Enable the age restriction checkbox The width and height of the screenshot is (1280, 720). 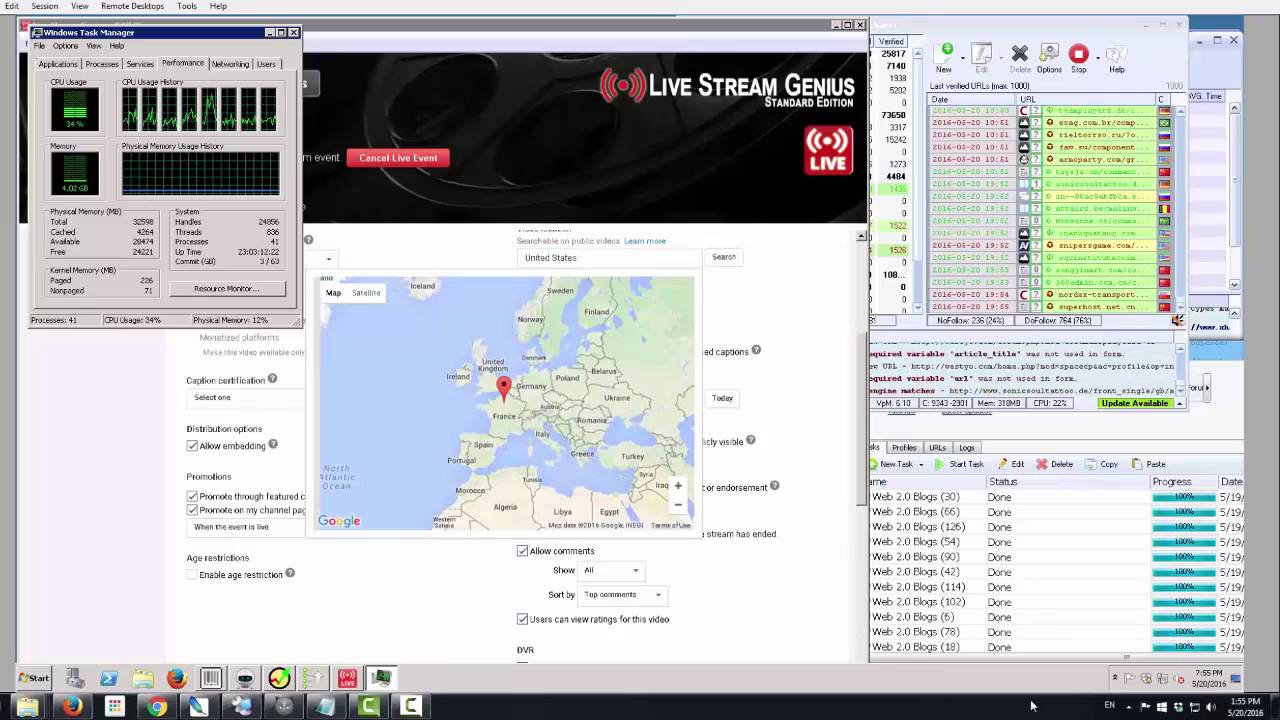[192, 575]
